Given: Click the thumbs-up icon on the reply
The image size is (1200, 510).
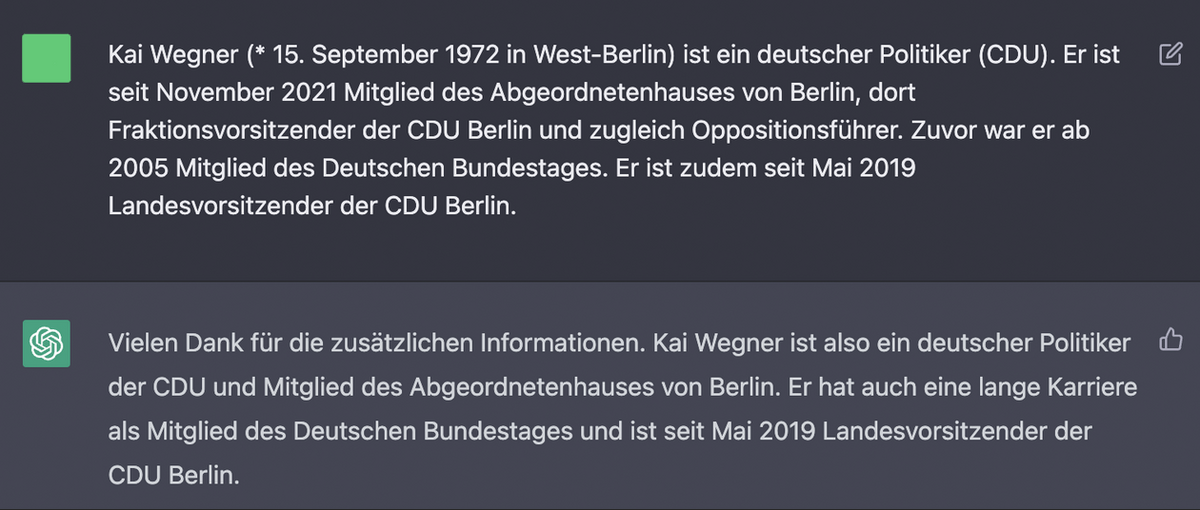Looking at the screenshot, I should pyautogui.click(x=1170, y=342).
